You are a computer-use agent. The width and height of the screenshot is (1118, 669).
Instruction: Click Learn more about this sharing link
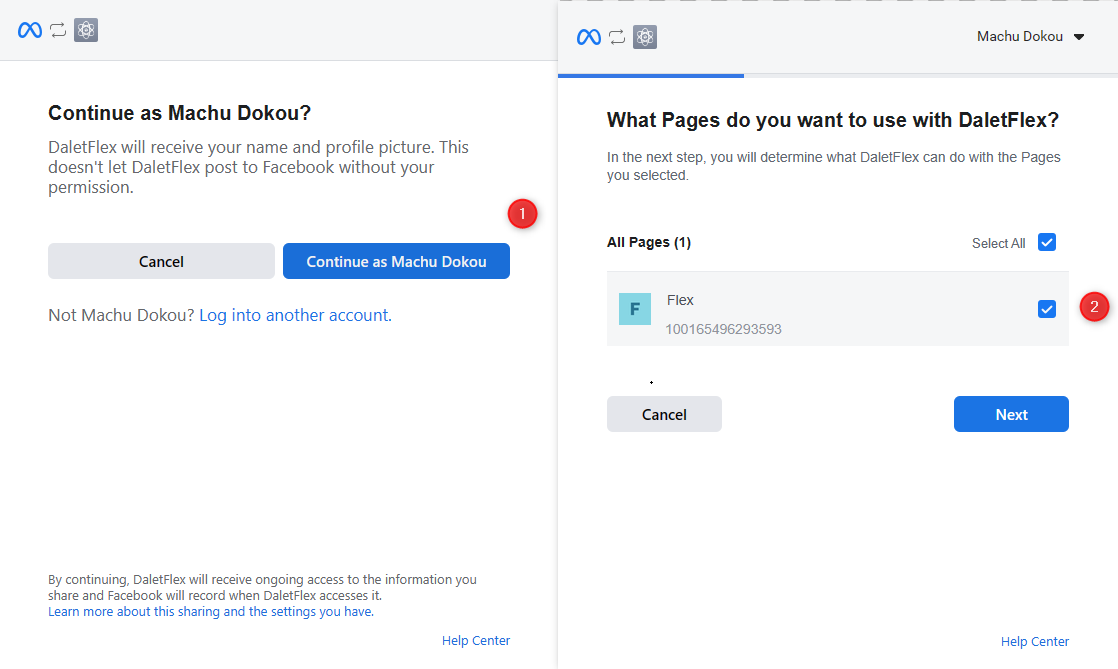pos(209,611)
